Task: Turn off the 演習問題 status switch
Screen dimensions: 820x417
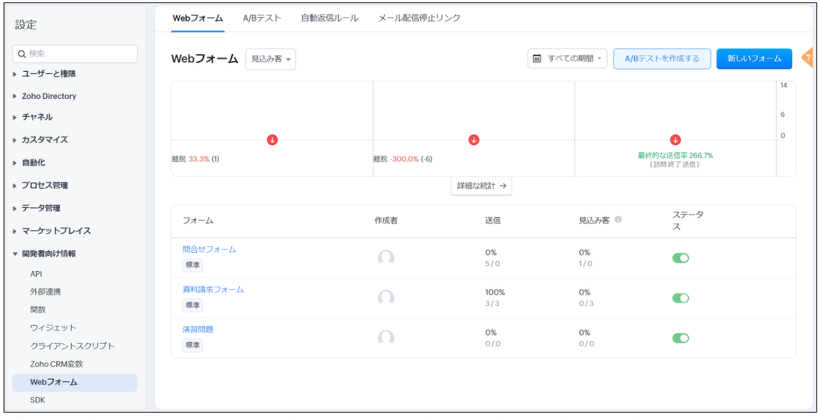Action: [x=680, y=338]
